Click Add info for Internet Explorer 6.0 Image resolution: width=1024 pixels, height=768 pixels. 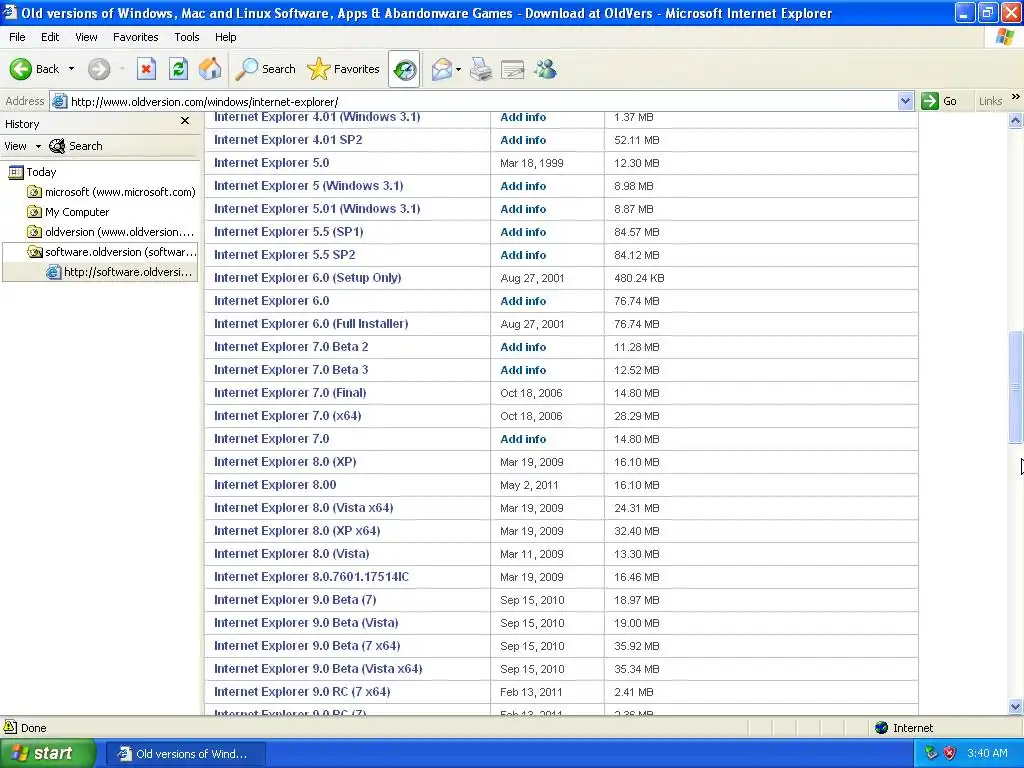523,301
